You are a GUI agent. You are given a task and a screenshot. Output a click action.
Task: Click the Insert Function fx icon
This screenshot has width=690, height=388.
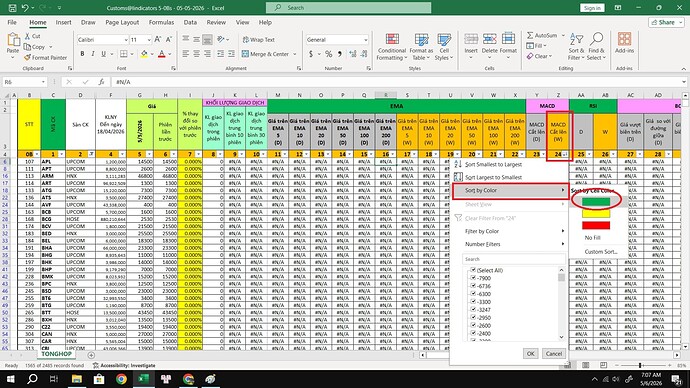coord(101,82)
